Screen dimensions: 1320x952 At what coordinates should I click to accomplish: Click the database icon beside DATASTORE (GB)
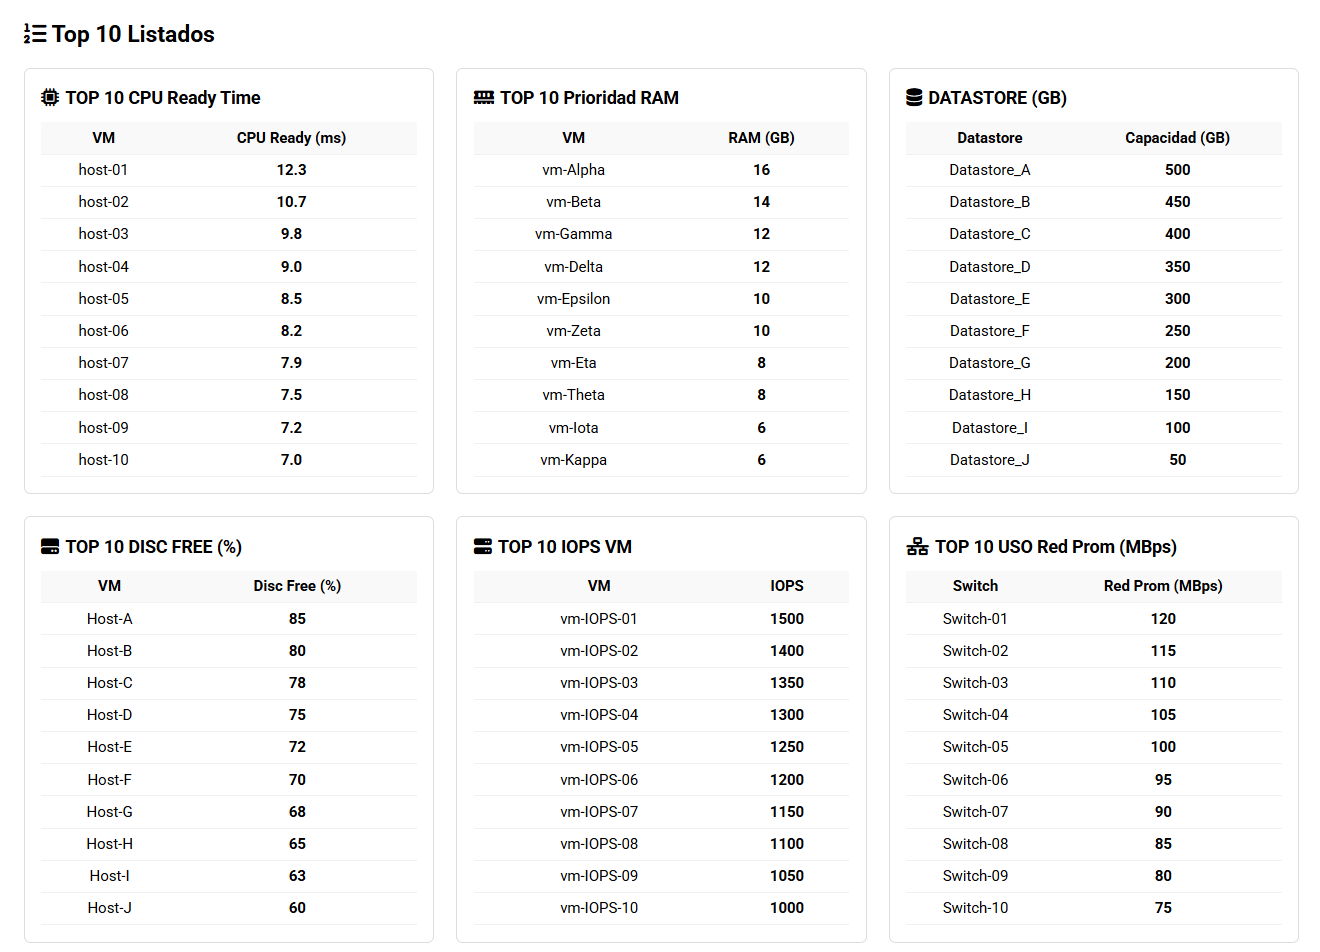pyautogui.click(x=914, y=97)
